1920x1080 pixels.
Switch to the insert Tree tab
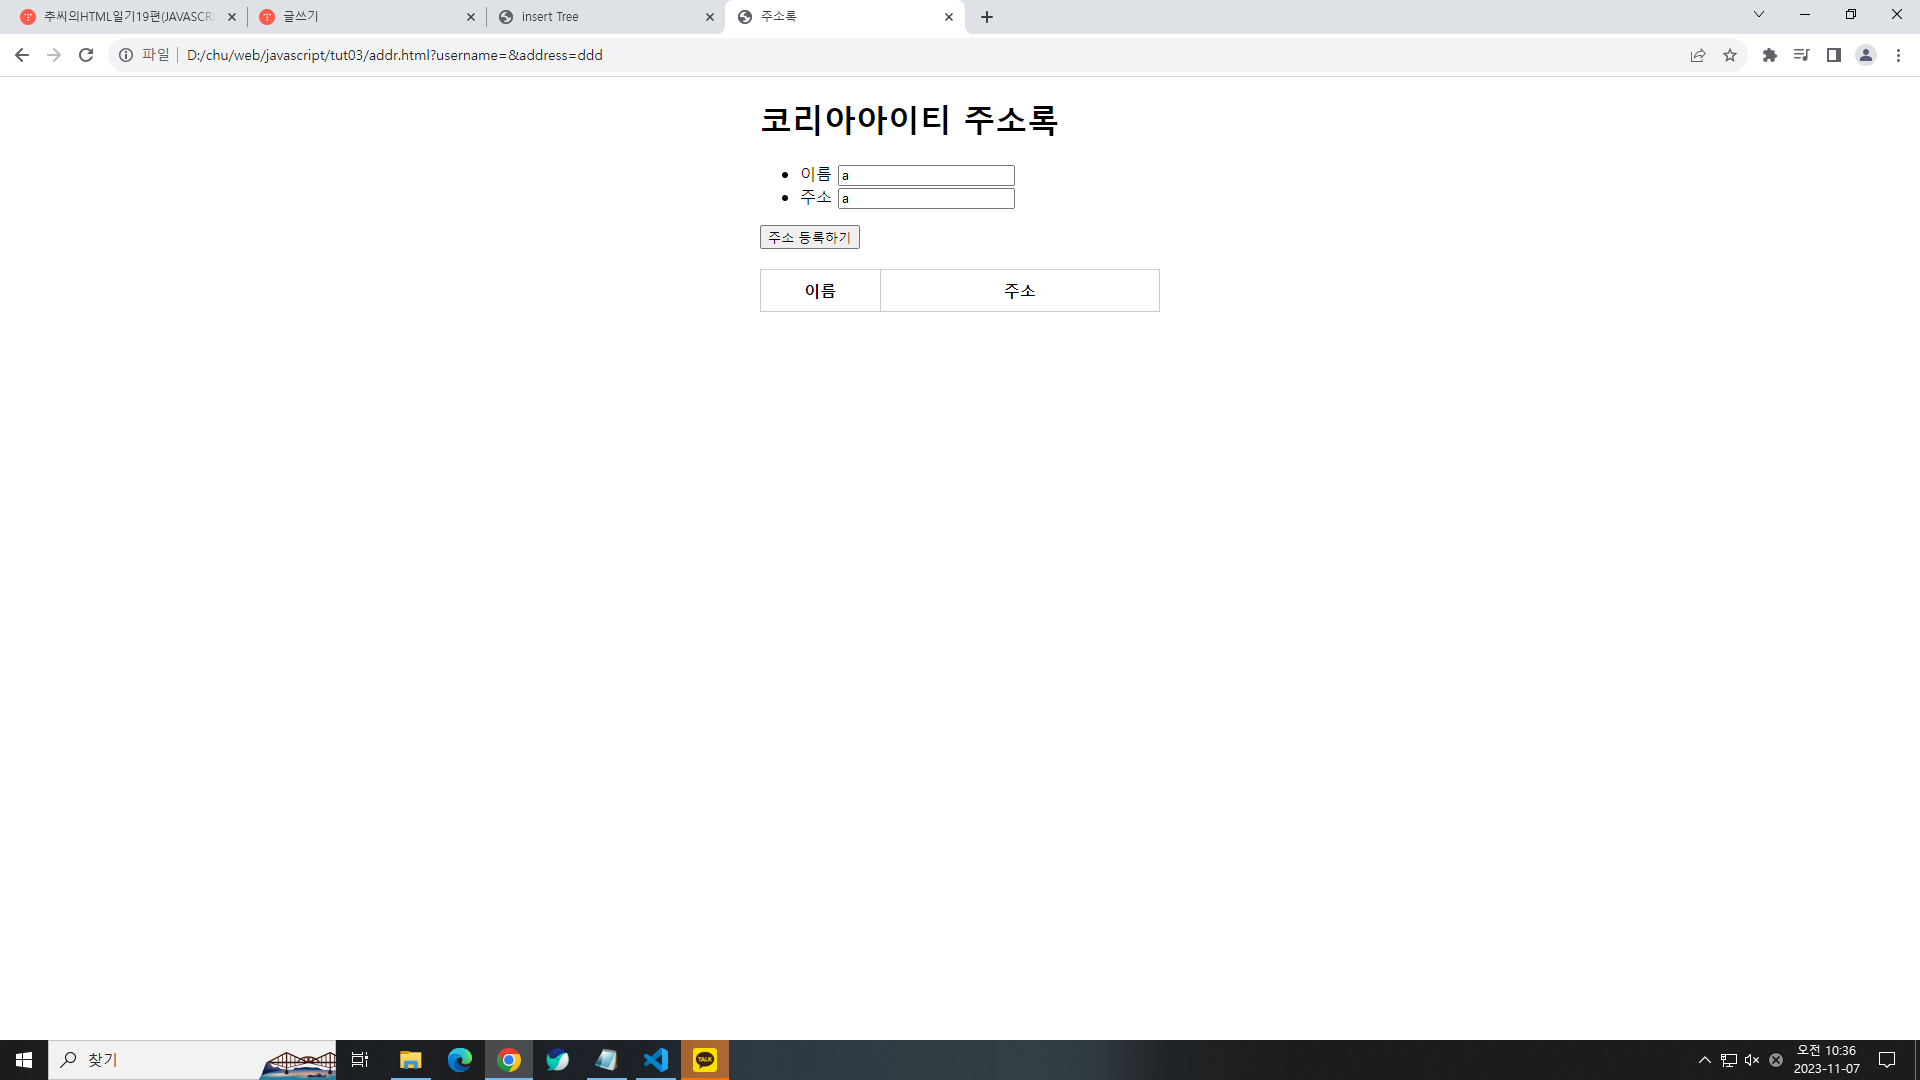coord(600,17)
